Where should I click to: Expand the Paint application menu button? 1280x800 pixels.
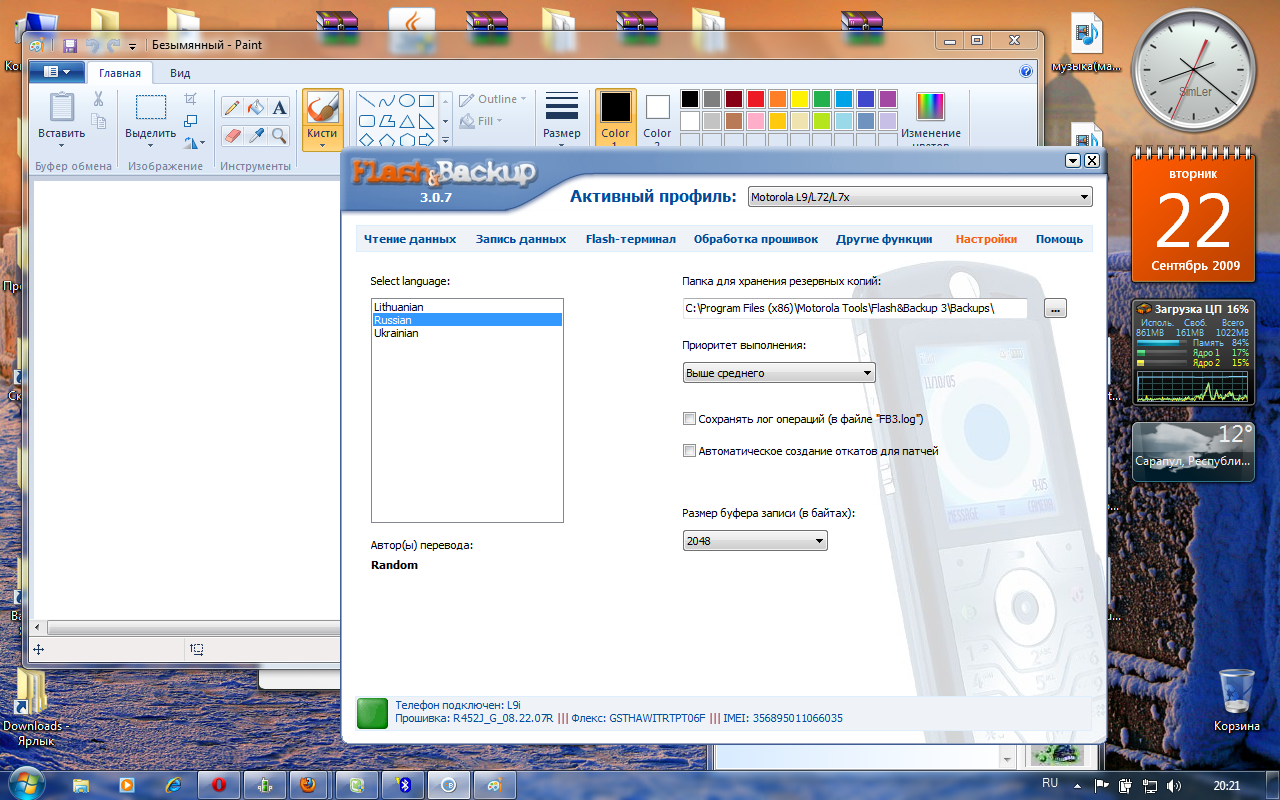click(56, 72)
